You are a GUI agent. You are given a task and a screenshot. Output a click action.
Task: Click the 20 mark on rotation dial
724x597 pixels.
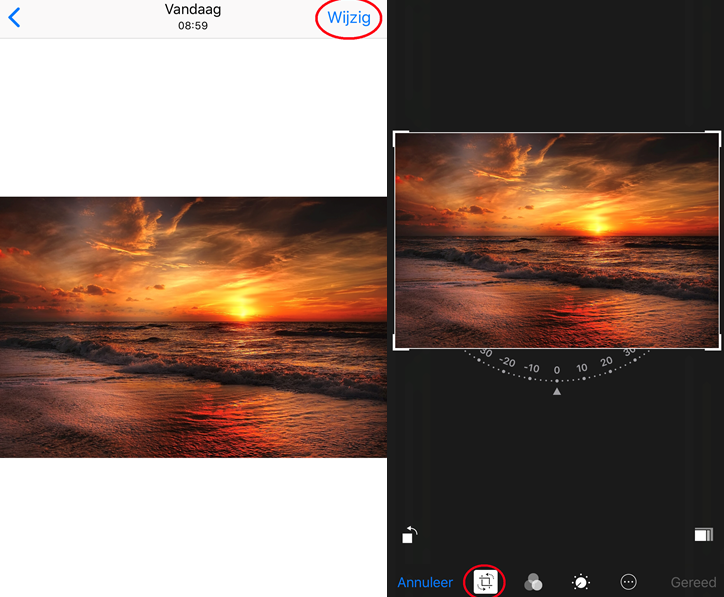click(606, 362)
